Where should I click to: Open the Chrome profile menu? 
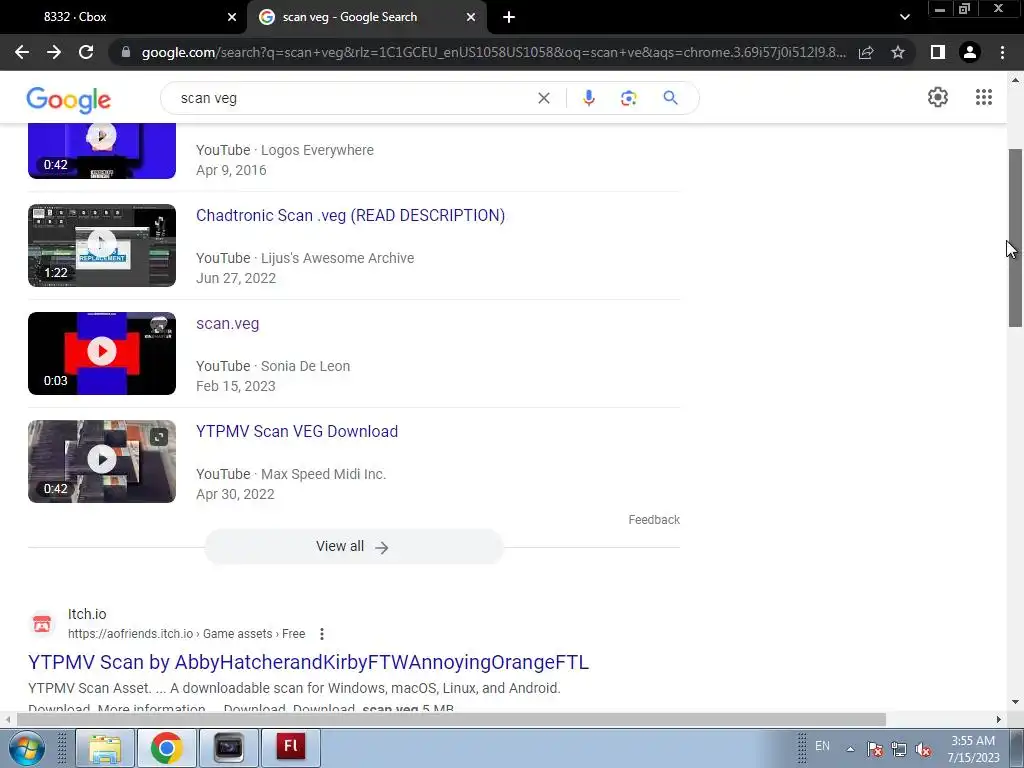pos(970,52)
